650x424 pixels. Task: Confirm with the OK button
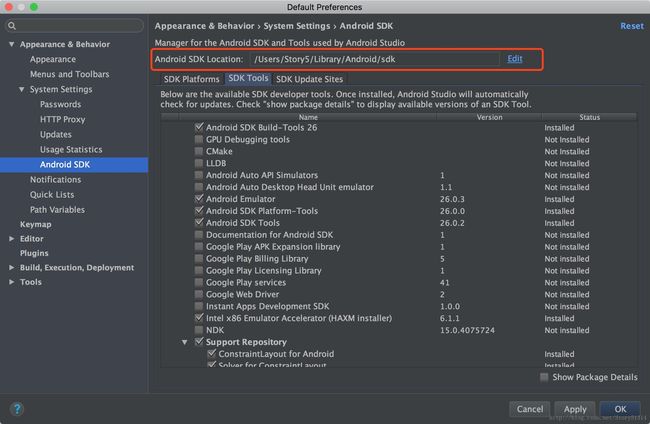click(620, 409)
